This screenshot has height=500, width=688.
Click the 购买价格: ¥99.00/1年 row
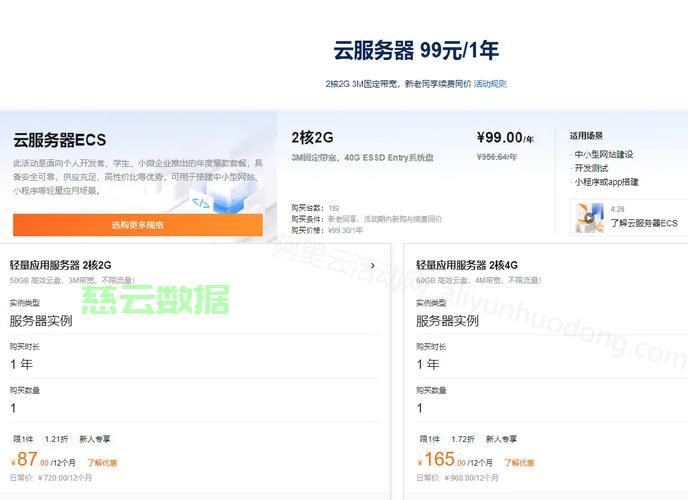click(327, 230)
